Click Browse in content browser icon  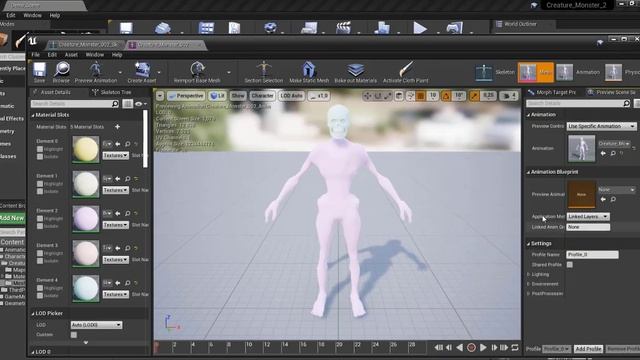tap(61, 70)
